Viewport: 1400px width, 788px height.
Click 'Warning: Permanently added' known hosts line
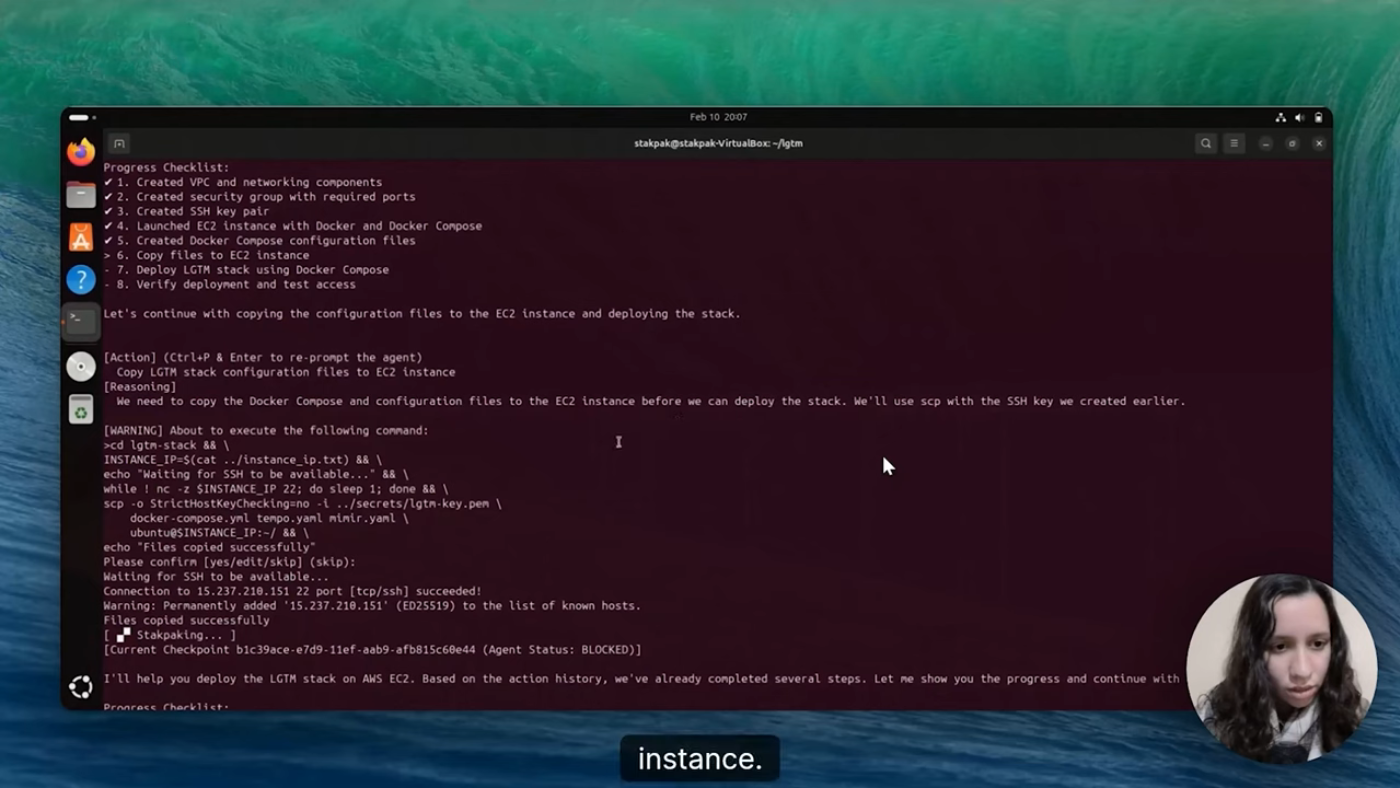pyautogui.click(x=372, y=605)
